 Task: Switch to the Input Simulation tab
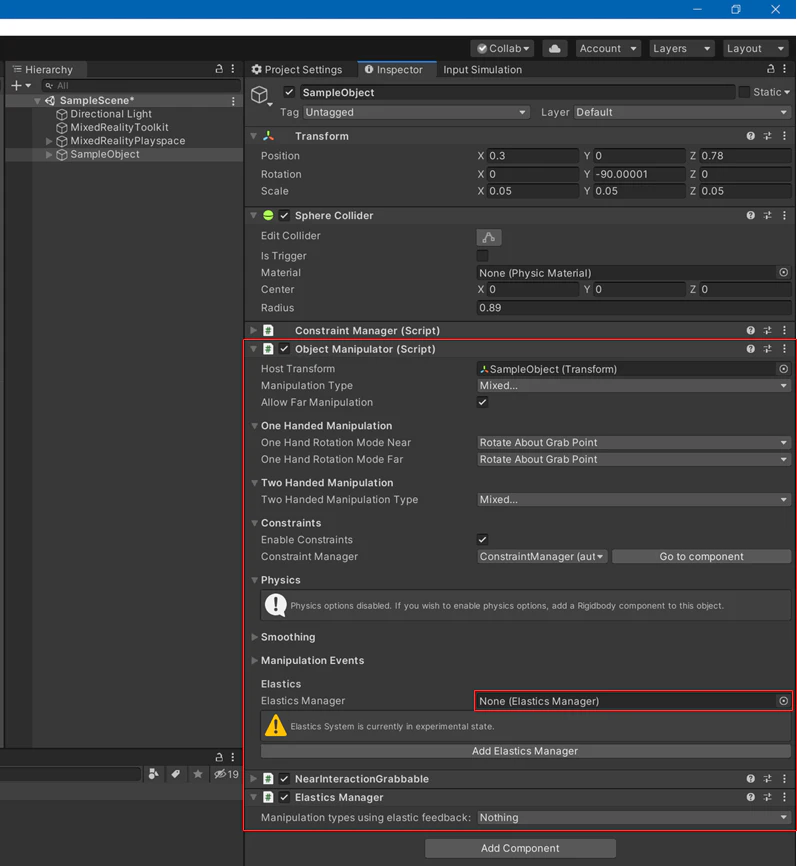coord(482,70)
